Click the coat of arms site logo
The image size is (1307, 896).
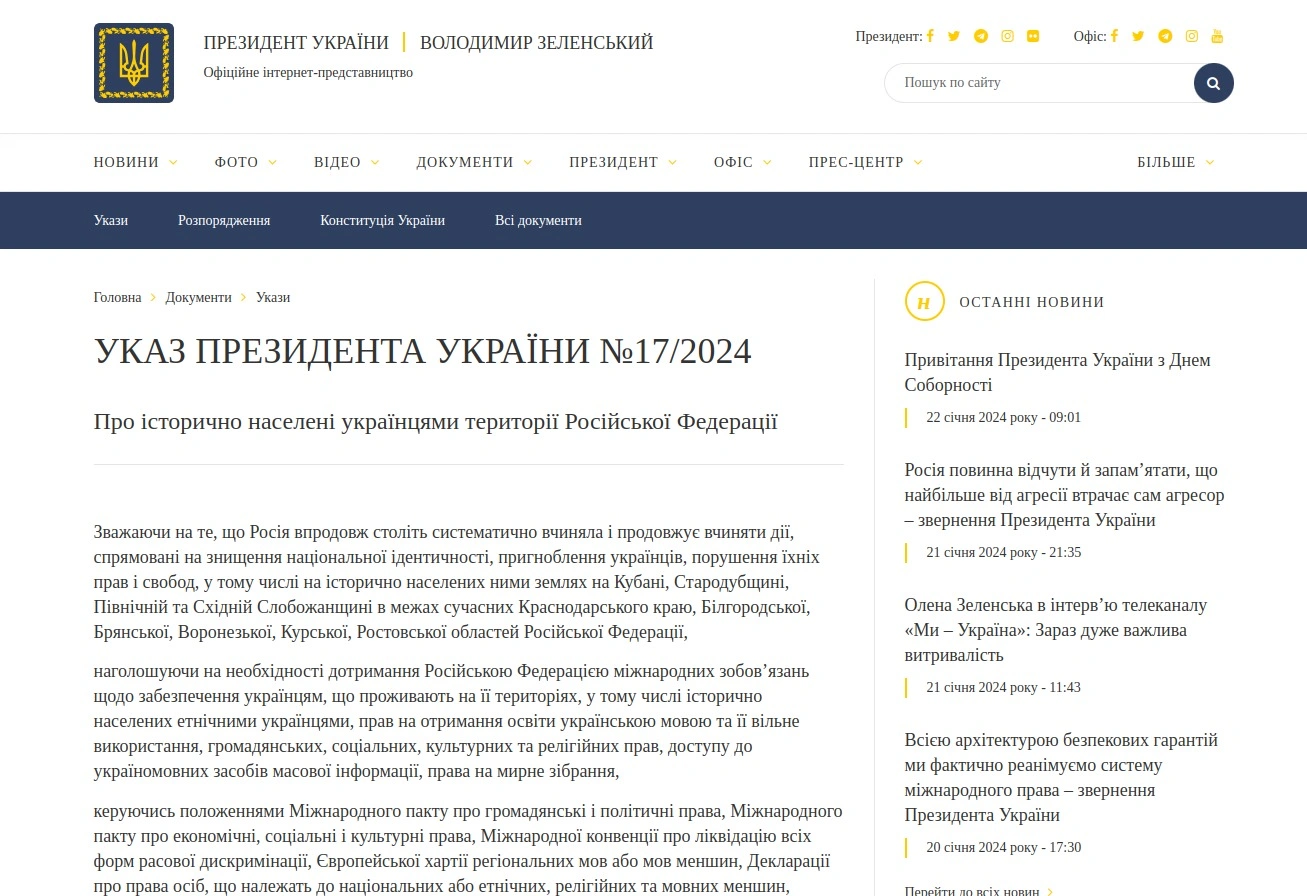click(x=133, y=62)
